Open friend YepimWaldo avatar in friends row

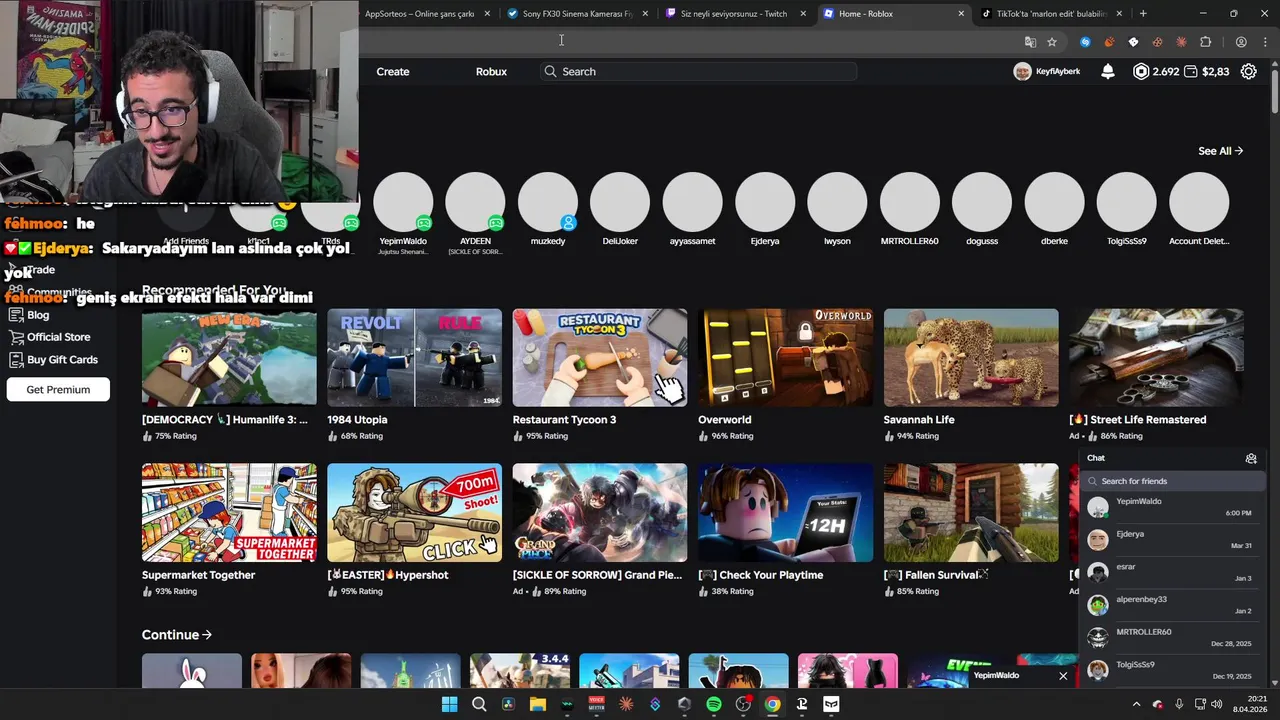[x=403, y=202]
